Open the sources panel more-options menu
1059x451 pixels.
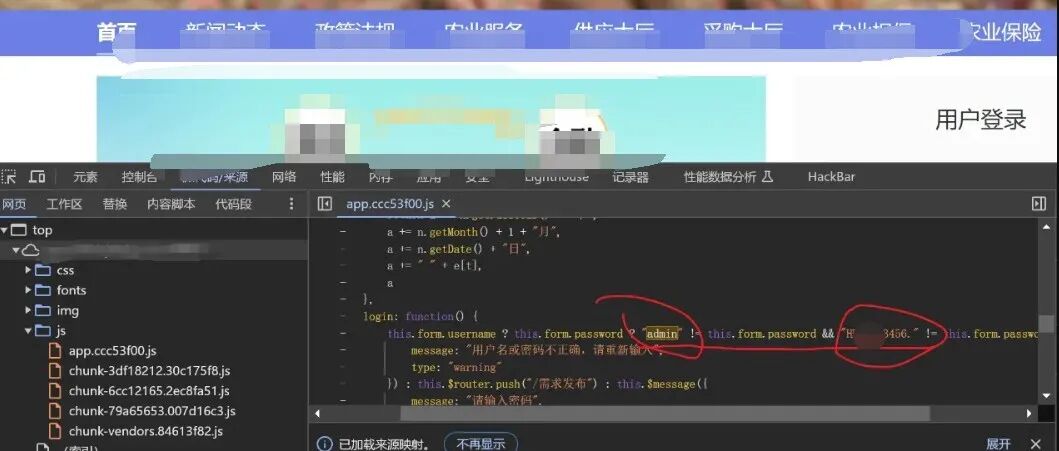point(292,203)
